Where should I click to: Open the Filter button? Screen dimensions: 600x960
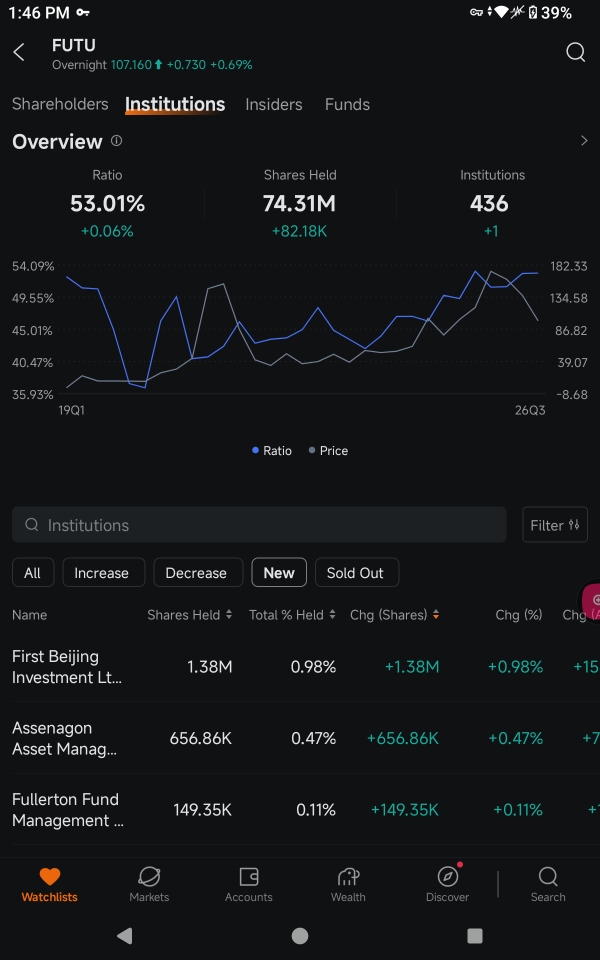(x=555, y=525)
